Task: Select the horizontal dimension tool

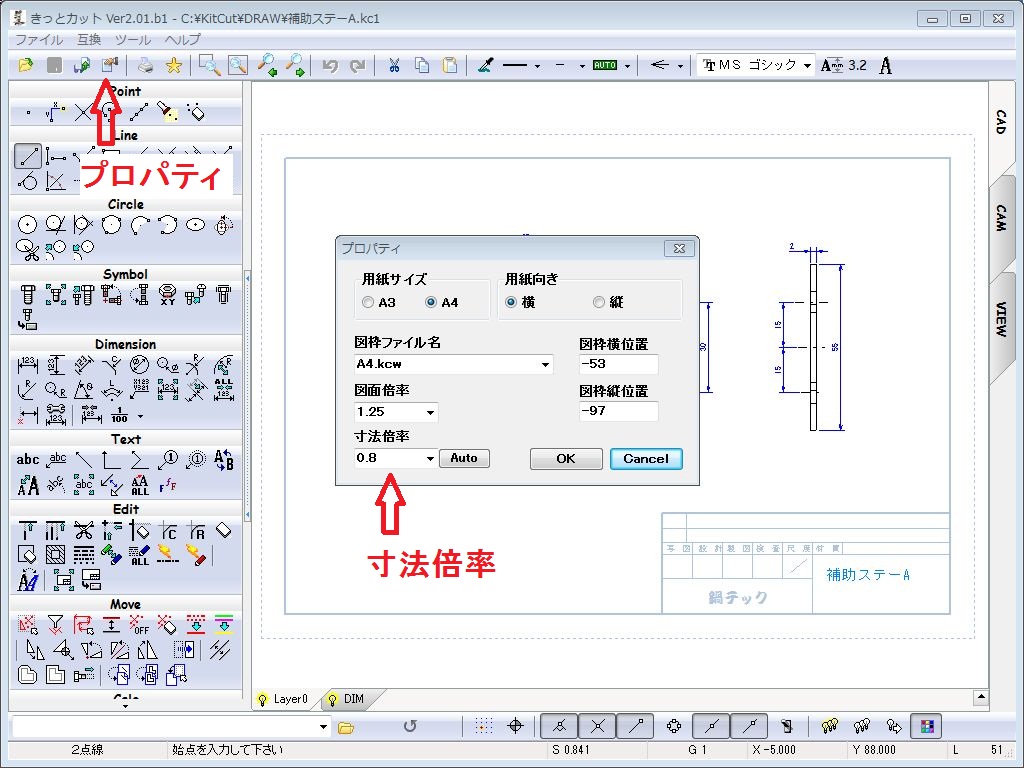Action: [x=27, y=364]
